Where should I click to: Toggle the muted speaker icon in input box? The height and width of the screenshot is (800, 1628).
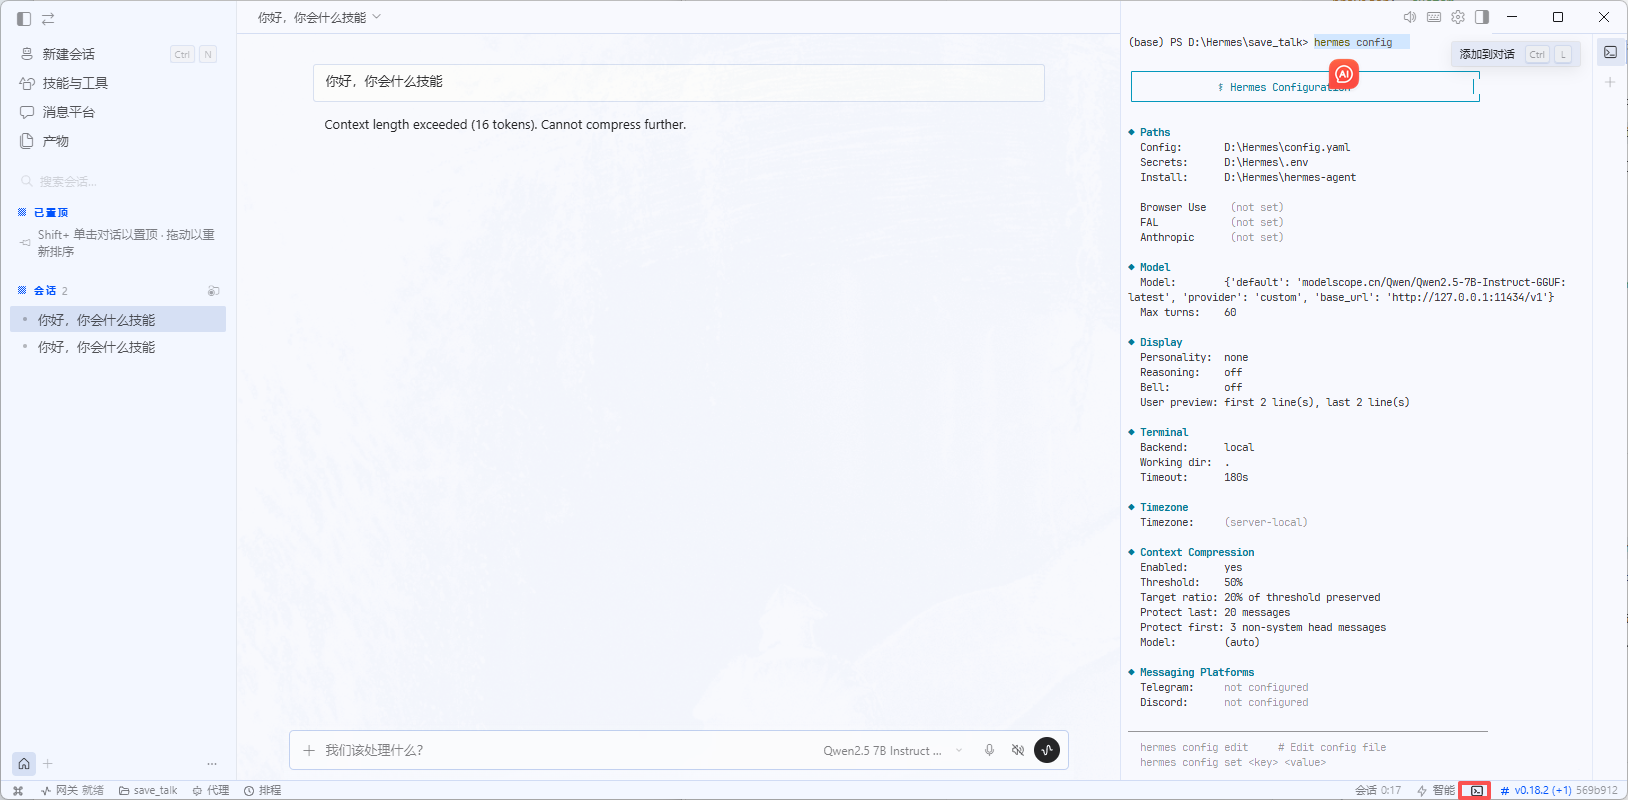(1018, 750)
